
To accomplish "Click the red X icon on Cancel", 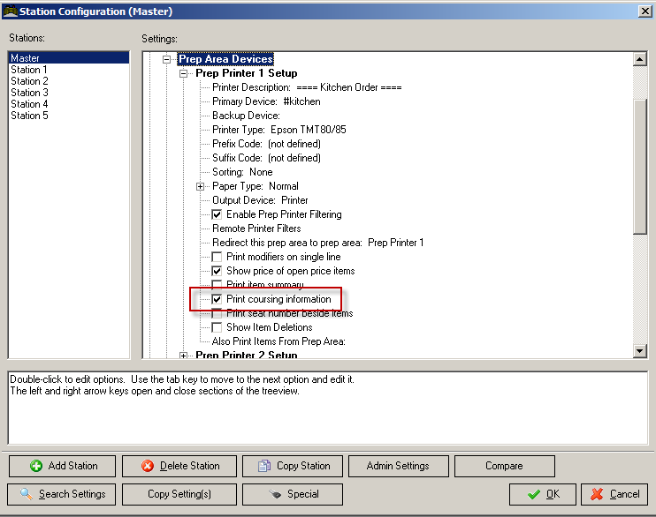I will tap(597, 494).
